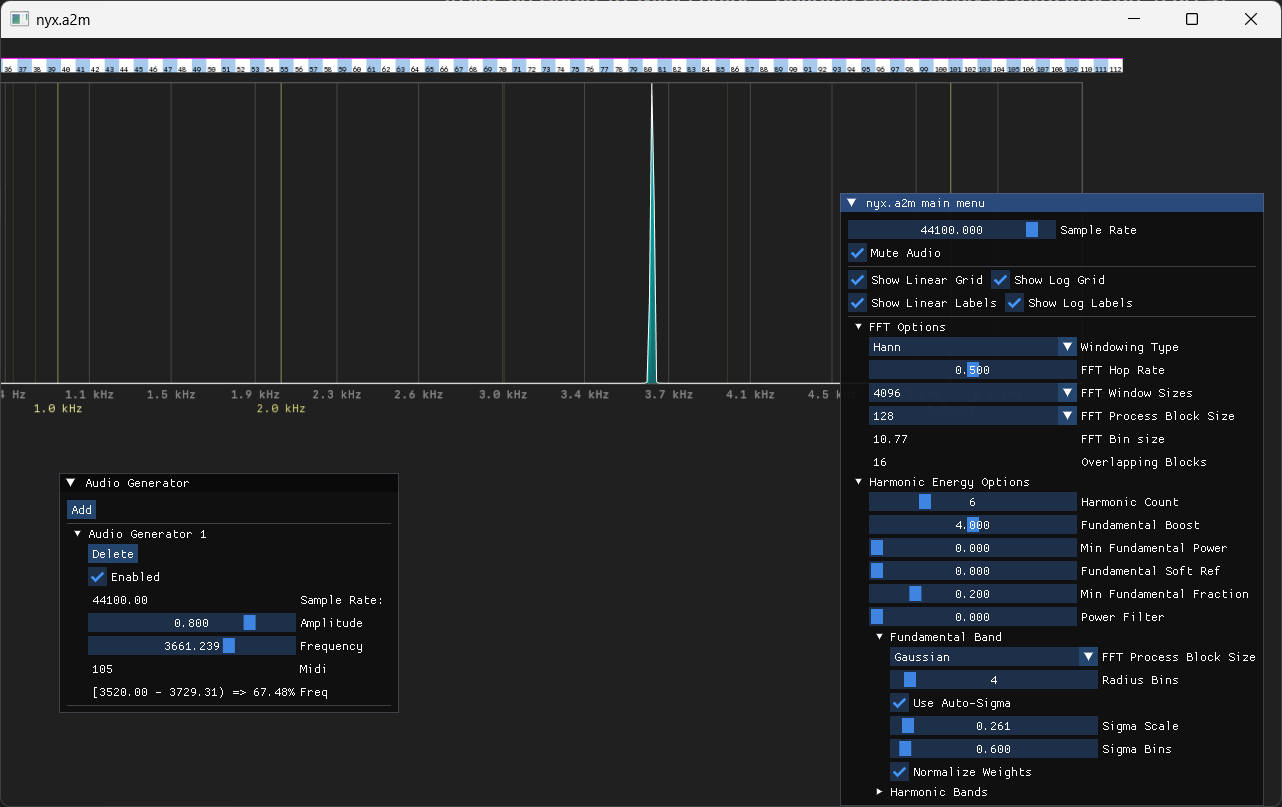The width and height of the screenshot is (1282, 807).
Task: Collapse the Harmonic Energy Options section
Action: tap(858, 481)
